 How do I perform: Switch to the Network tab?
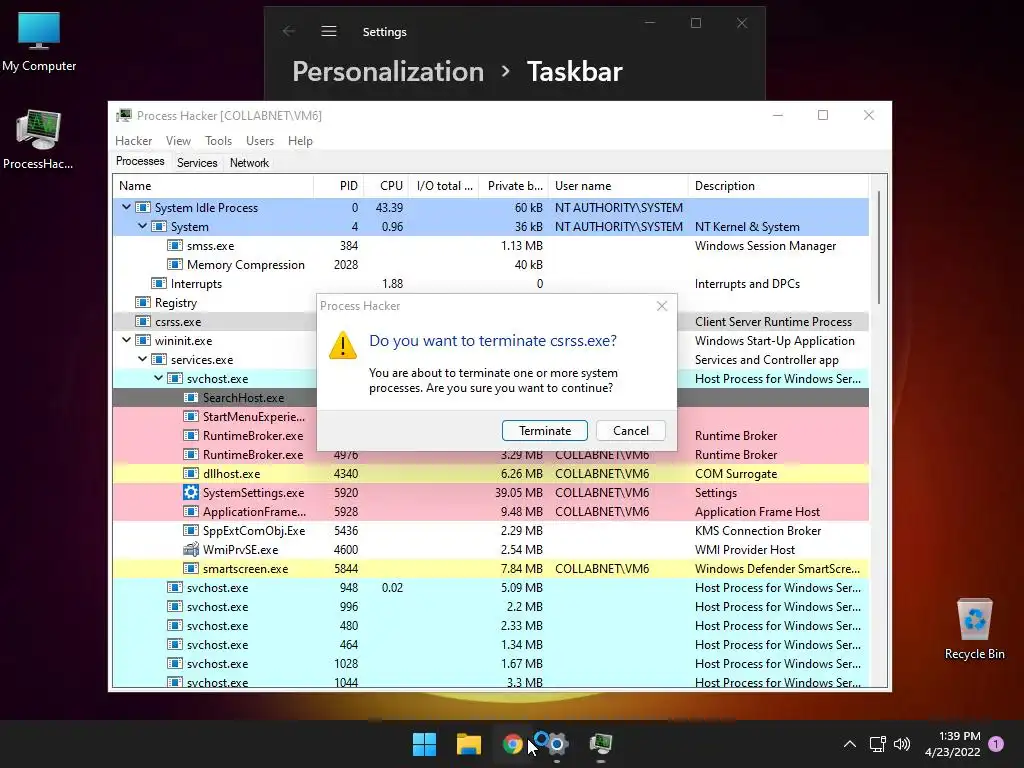pos(249,163)
